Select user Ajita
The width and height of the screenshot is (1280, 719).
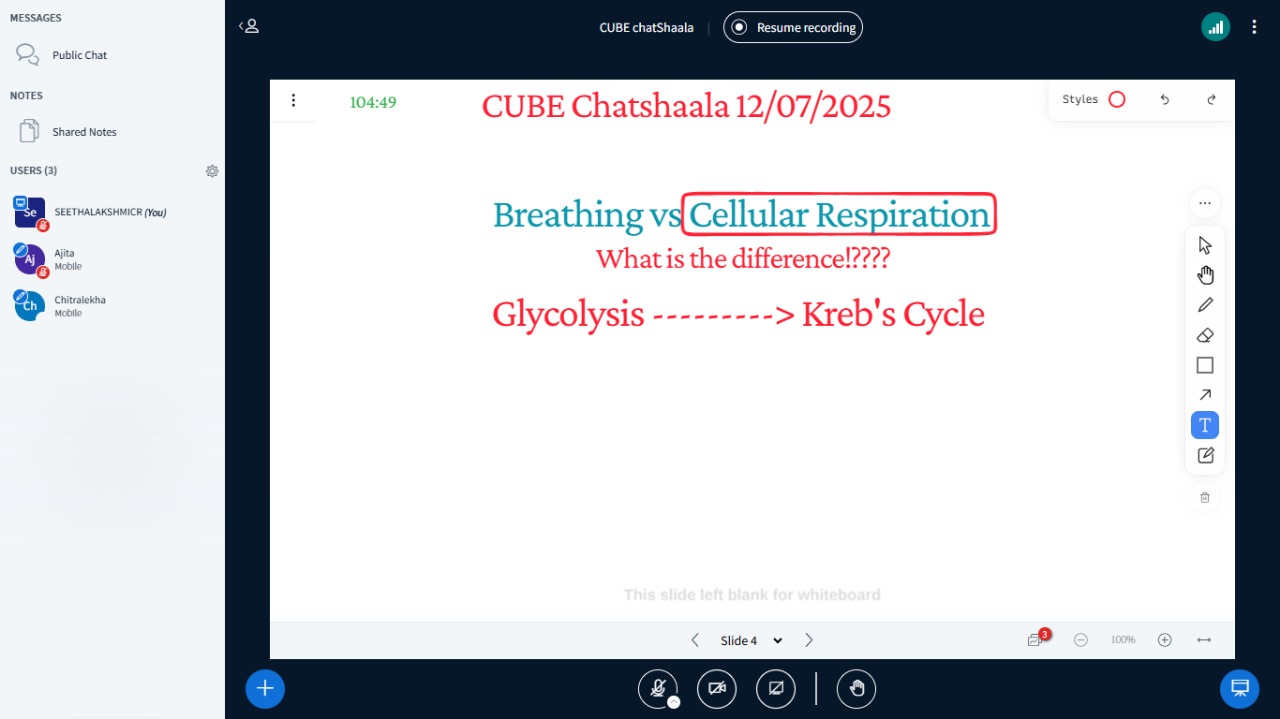tap(112, 259)
